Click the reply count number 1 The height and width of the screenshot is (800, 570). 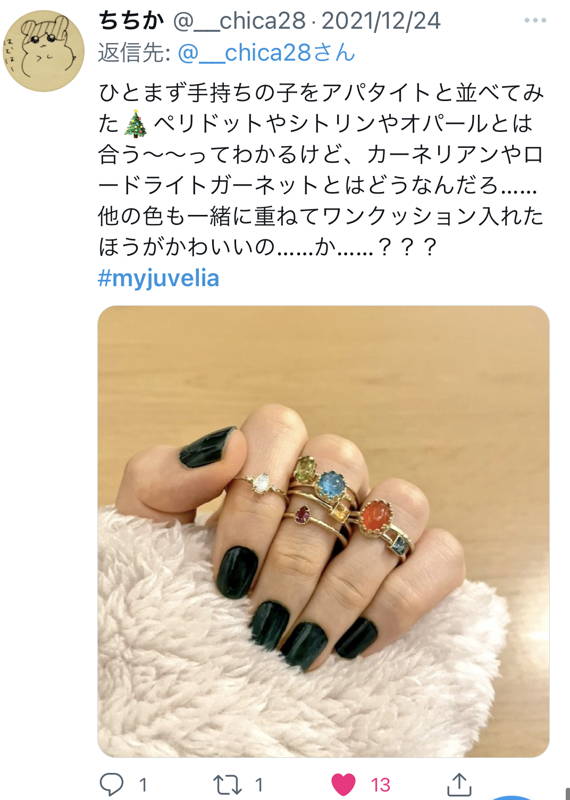(143, 785)
